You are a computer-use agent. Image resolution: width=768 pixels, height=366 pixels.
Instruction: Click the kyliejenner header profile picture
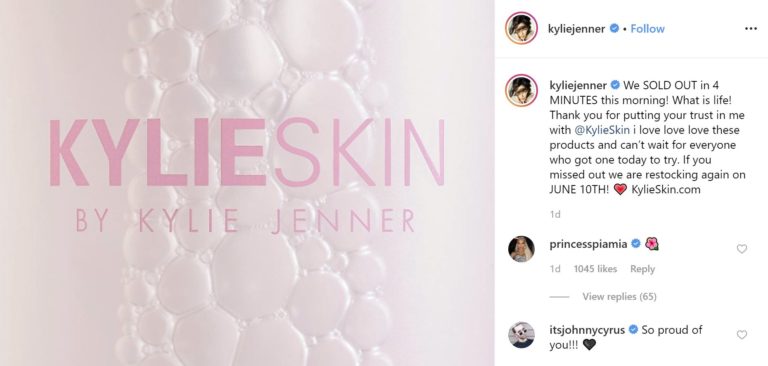coord(522,28)
